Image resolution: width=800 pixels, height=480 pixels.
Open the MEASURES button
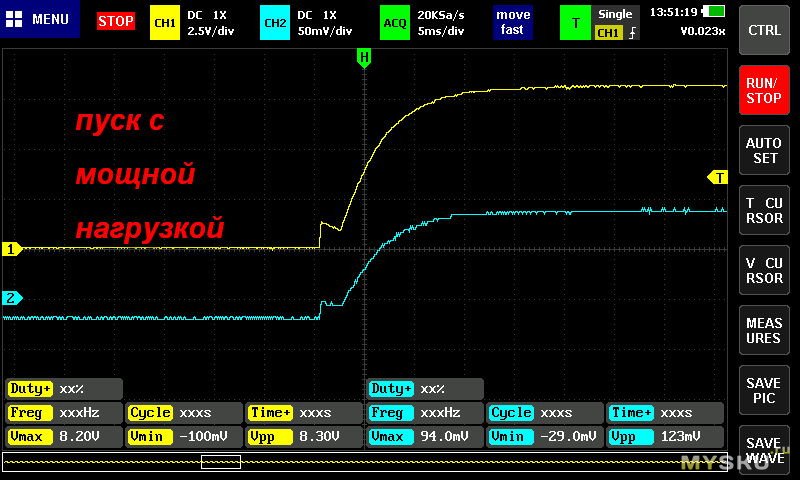click(764, 331)
